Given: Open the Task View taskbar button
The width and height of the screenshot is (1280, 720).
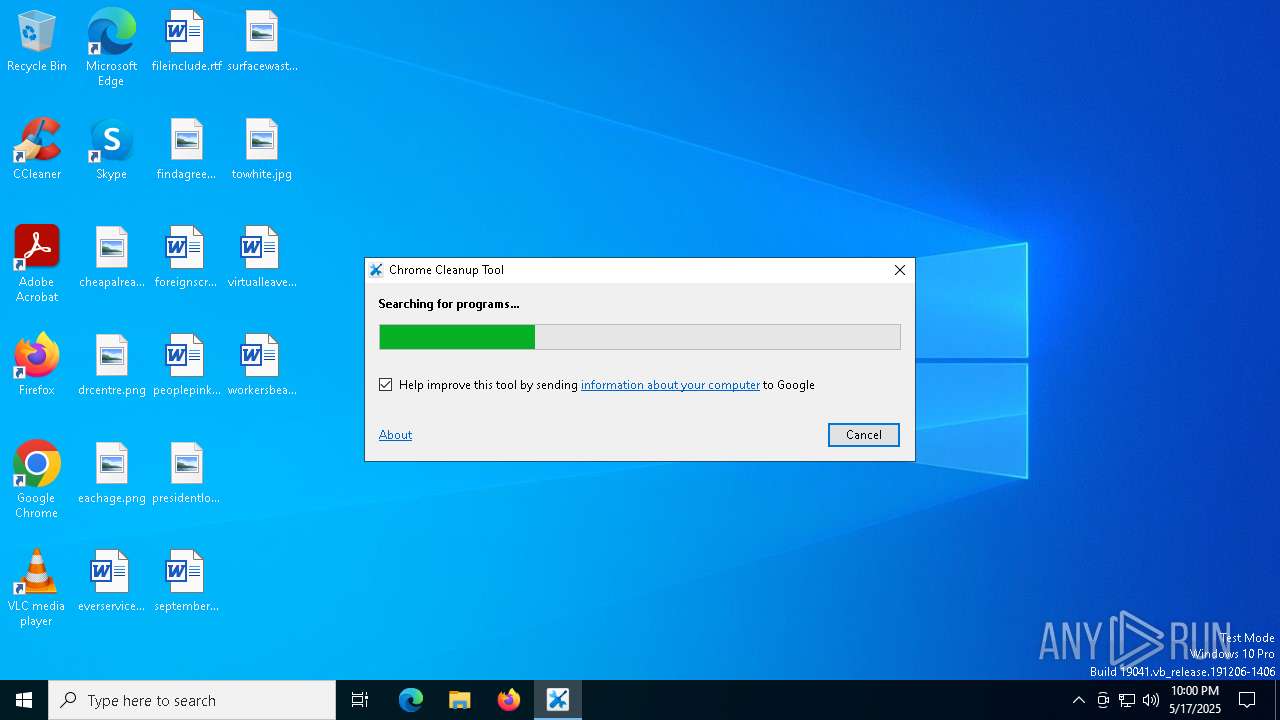Looking at the screenshot, I should pyautogui.click(x=360, y=700).
